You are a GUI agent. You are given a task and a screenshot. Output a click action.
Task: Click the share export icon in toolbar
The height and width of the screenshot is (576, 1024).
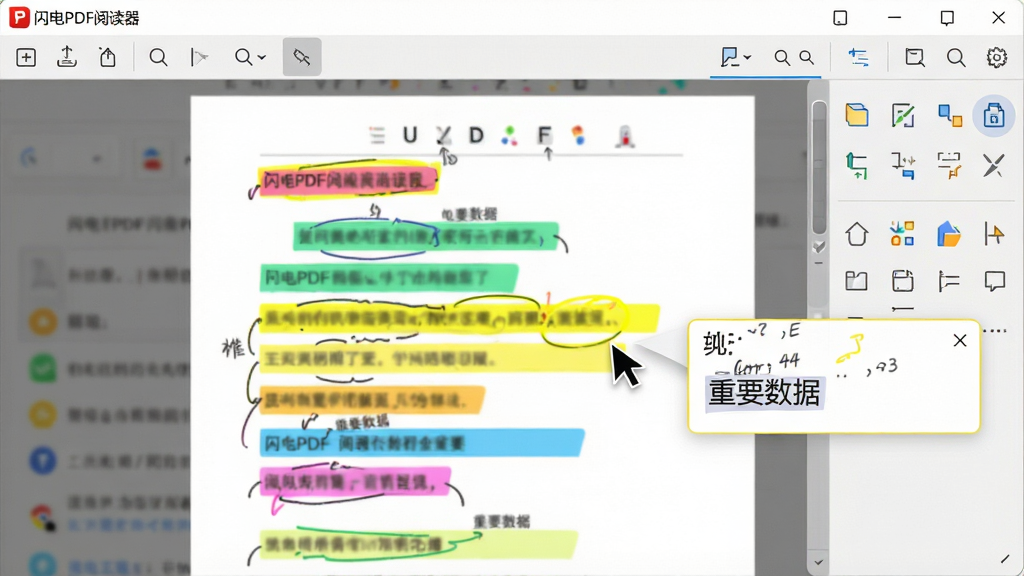[108, 57]
